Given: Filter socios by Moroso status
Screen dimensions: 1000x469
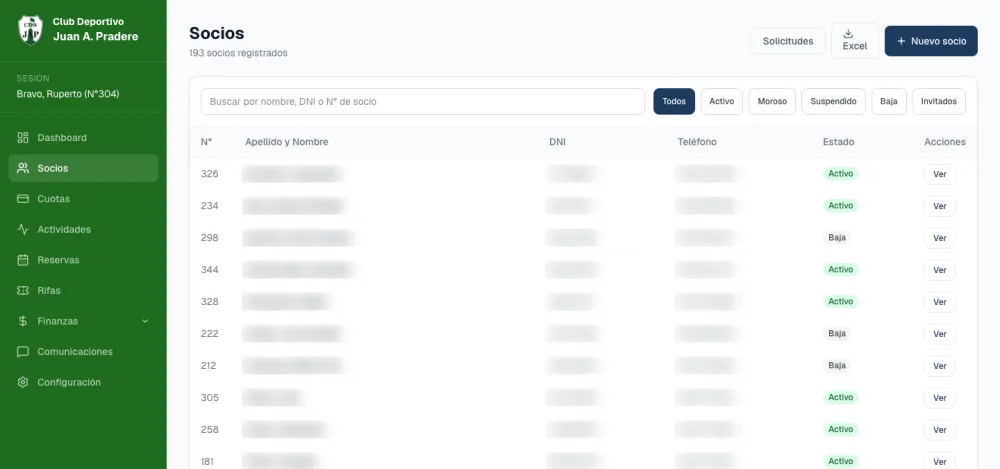Looking at the screenshot, I should [772, 101].
